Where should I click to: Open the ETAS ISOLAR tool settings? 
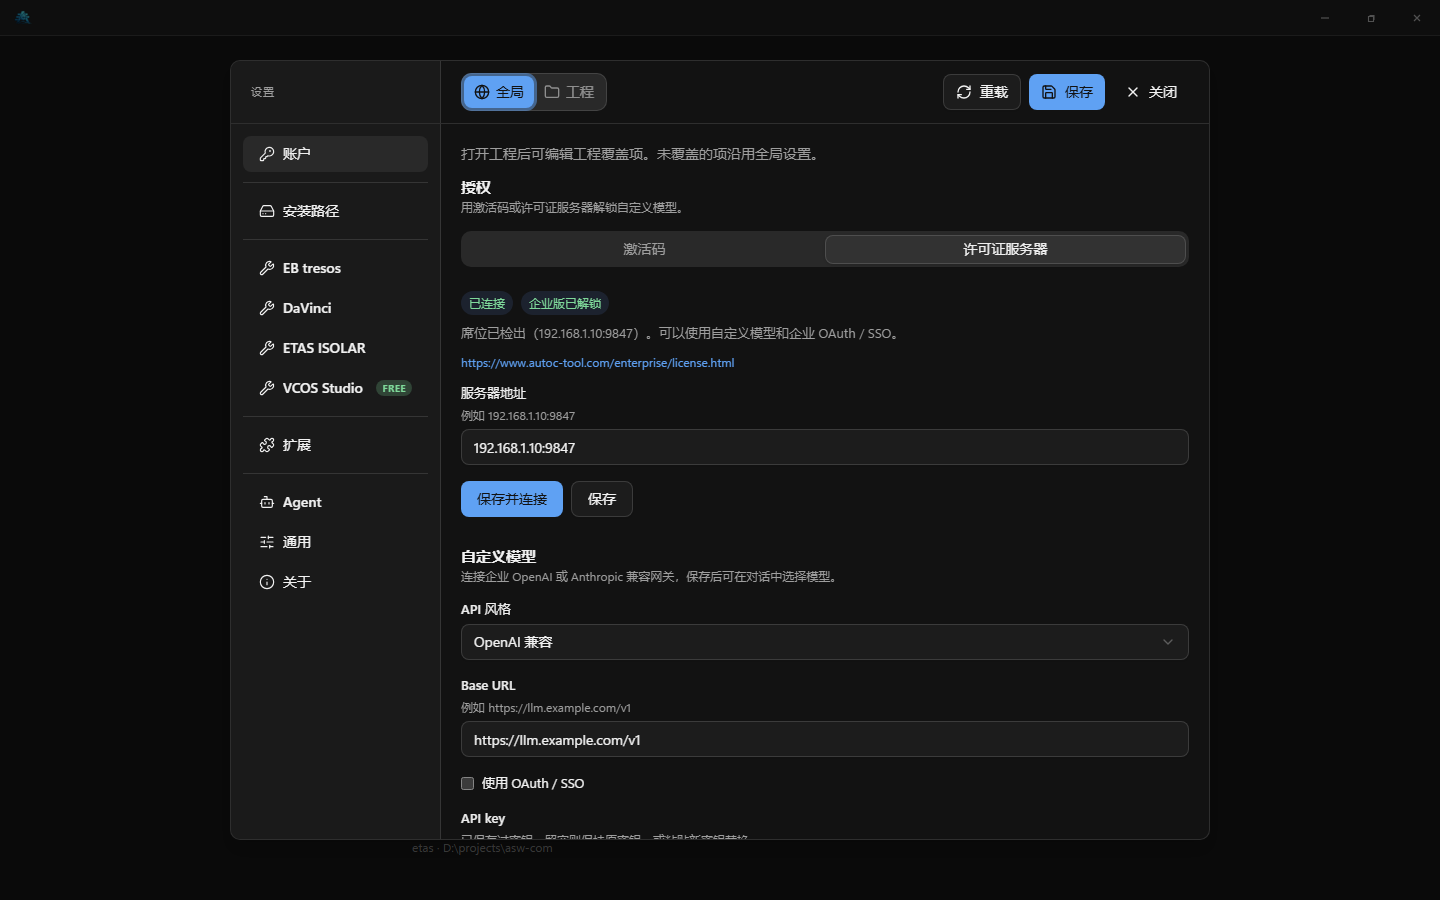pos(335,348)
